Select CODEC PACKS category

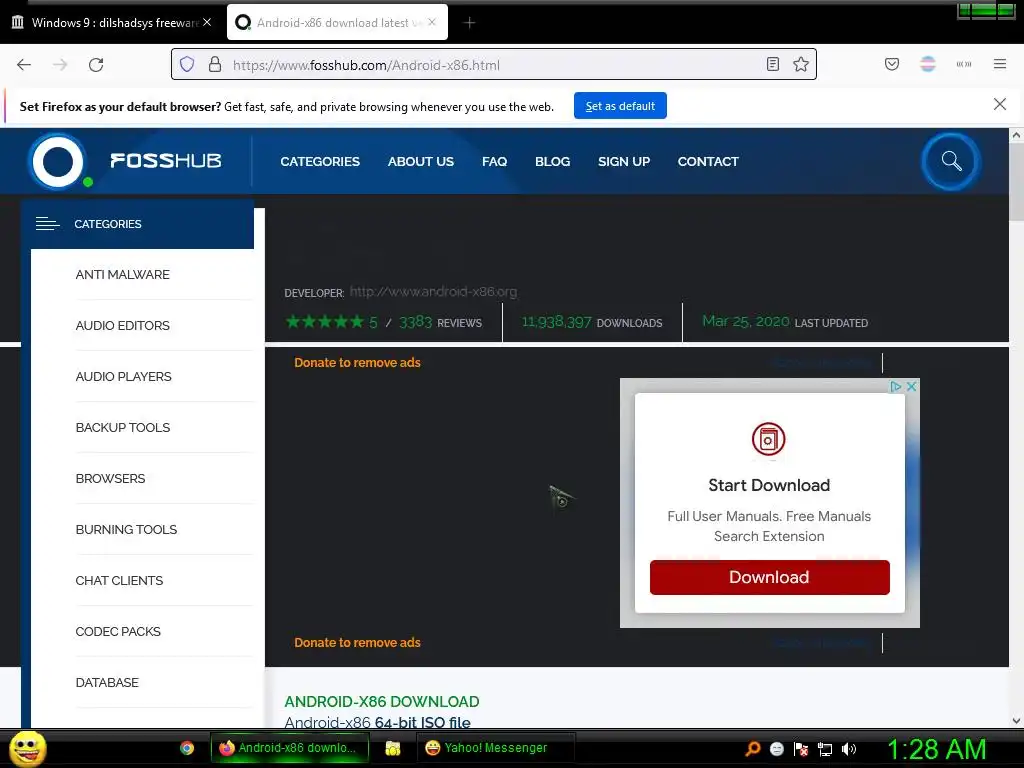pos(118,632)
